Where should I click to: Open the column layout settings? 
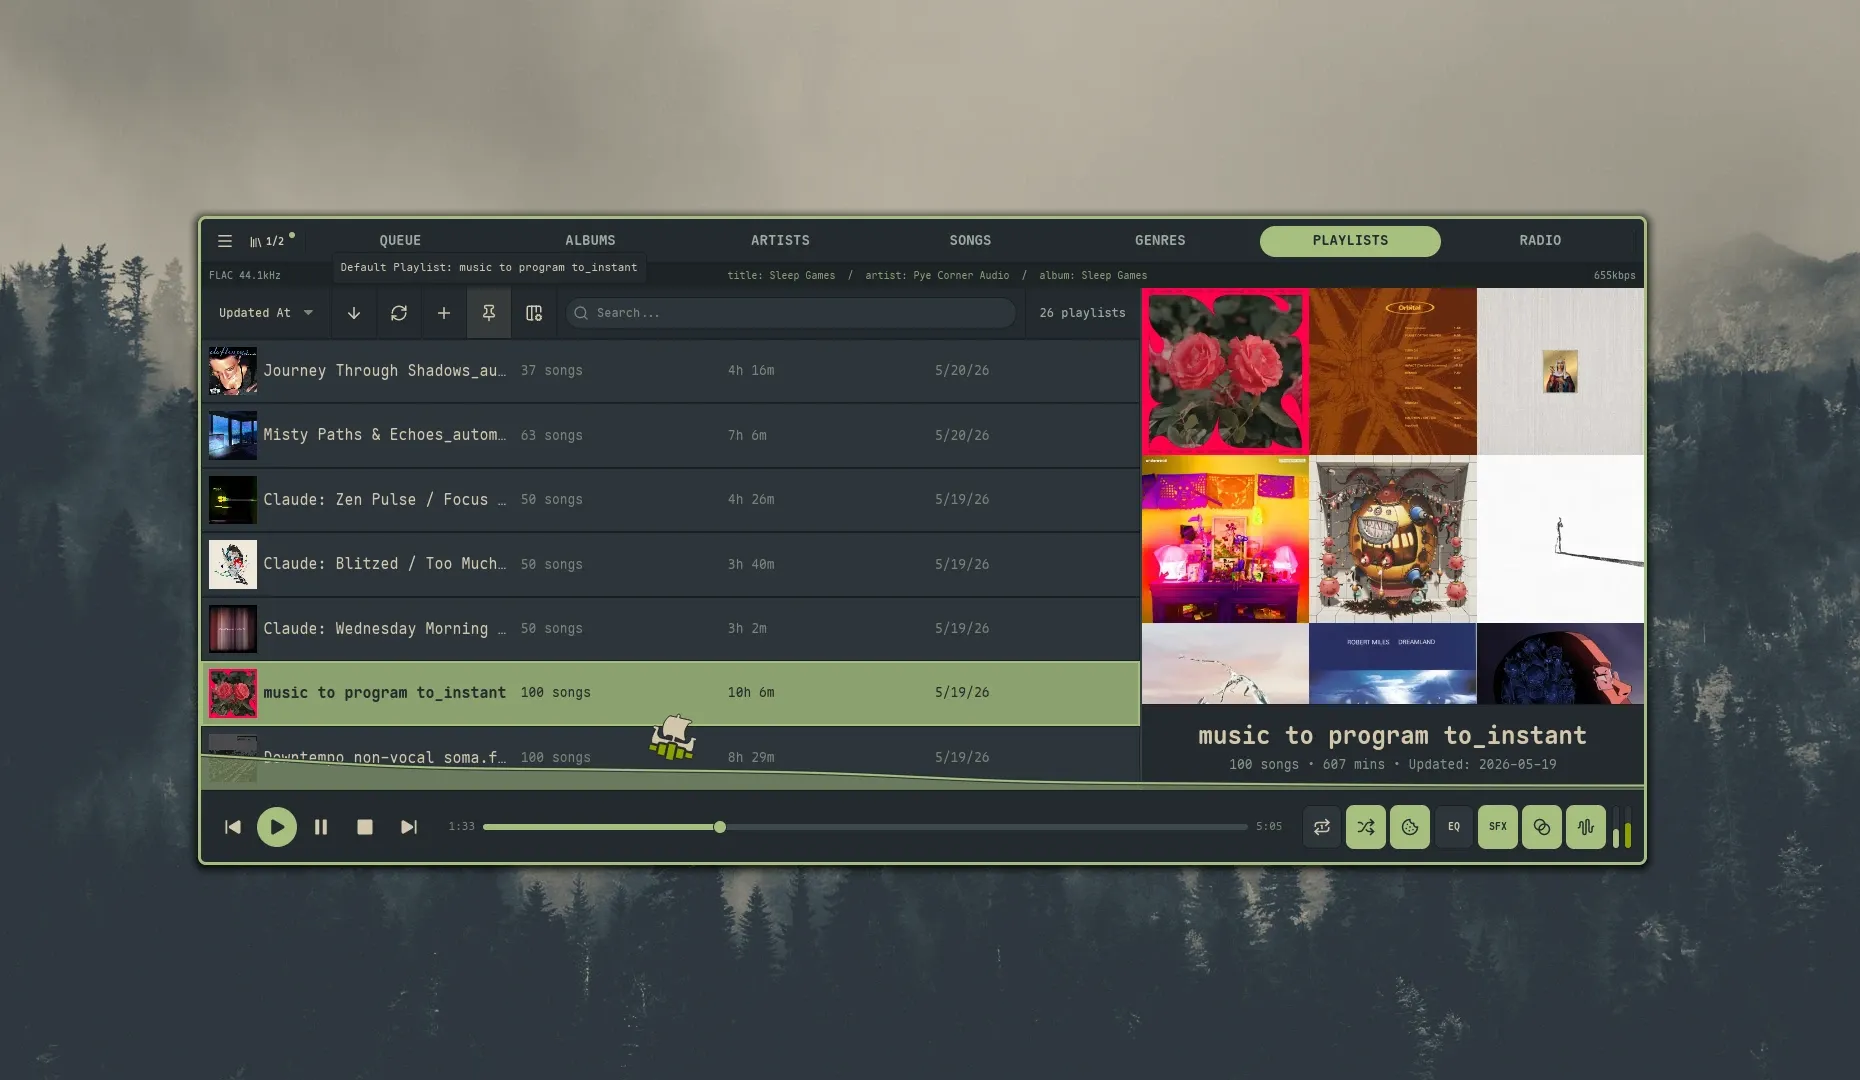(x=534, y=313)
